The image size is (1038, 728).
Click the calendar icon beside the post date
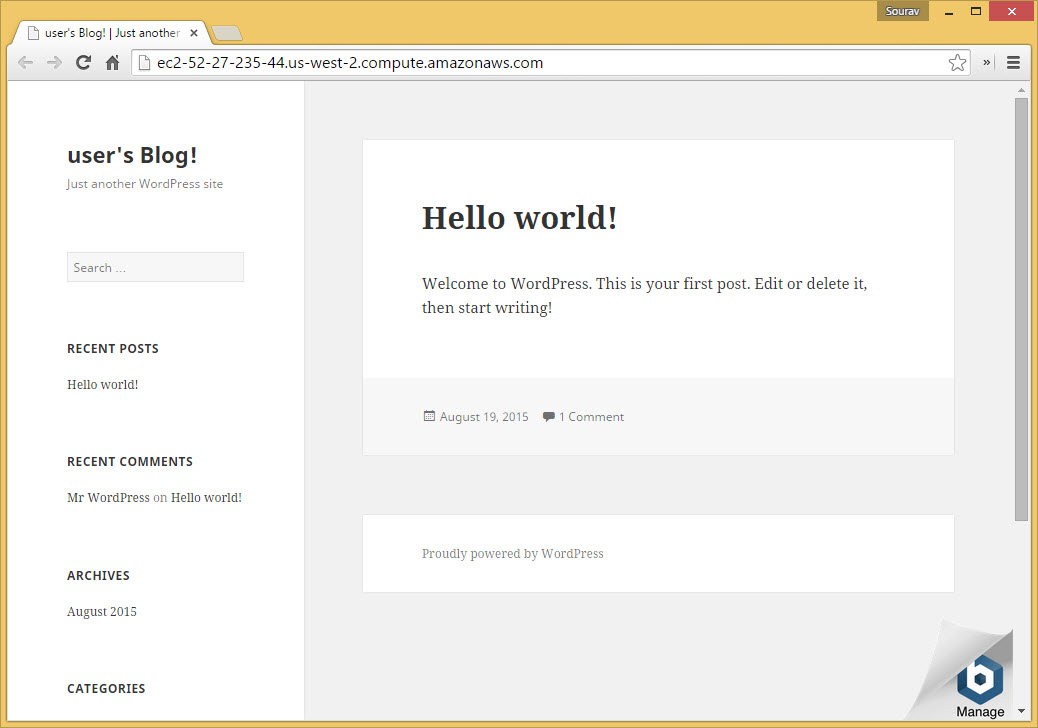(x=429, y=416)
